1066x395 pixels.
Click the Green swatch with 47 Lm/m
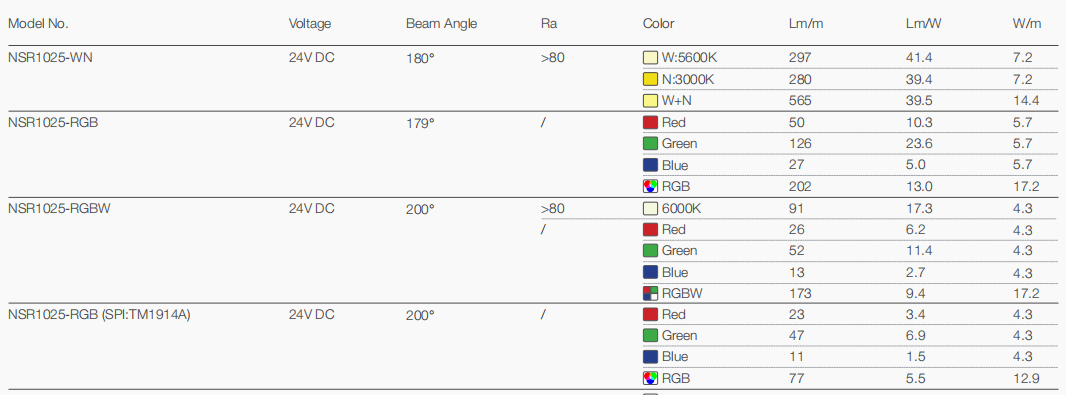(651, 335)
